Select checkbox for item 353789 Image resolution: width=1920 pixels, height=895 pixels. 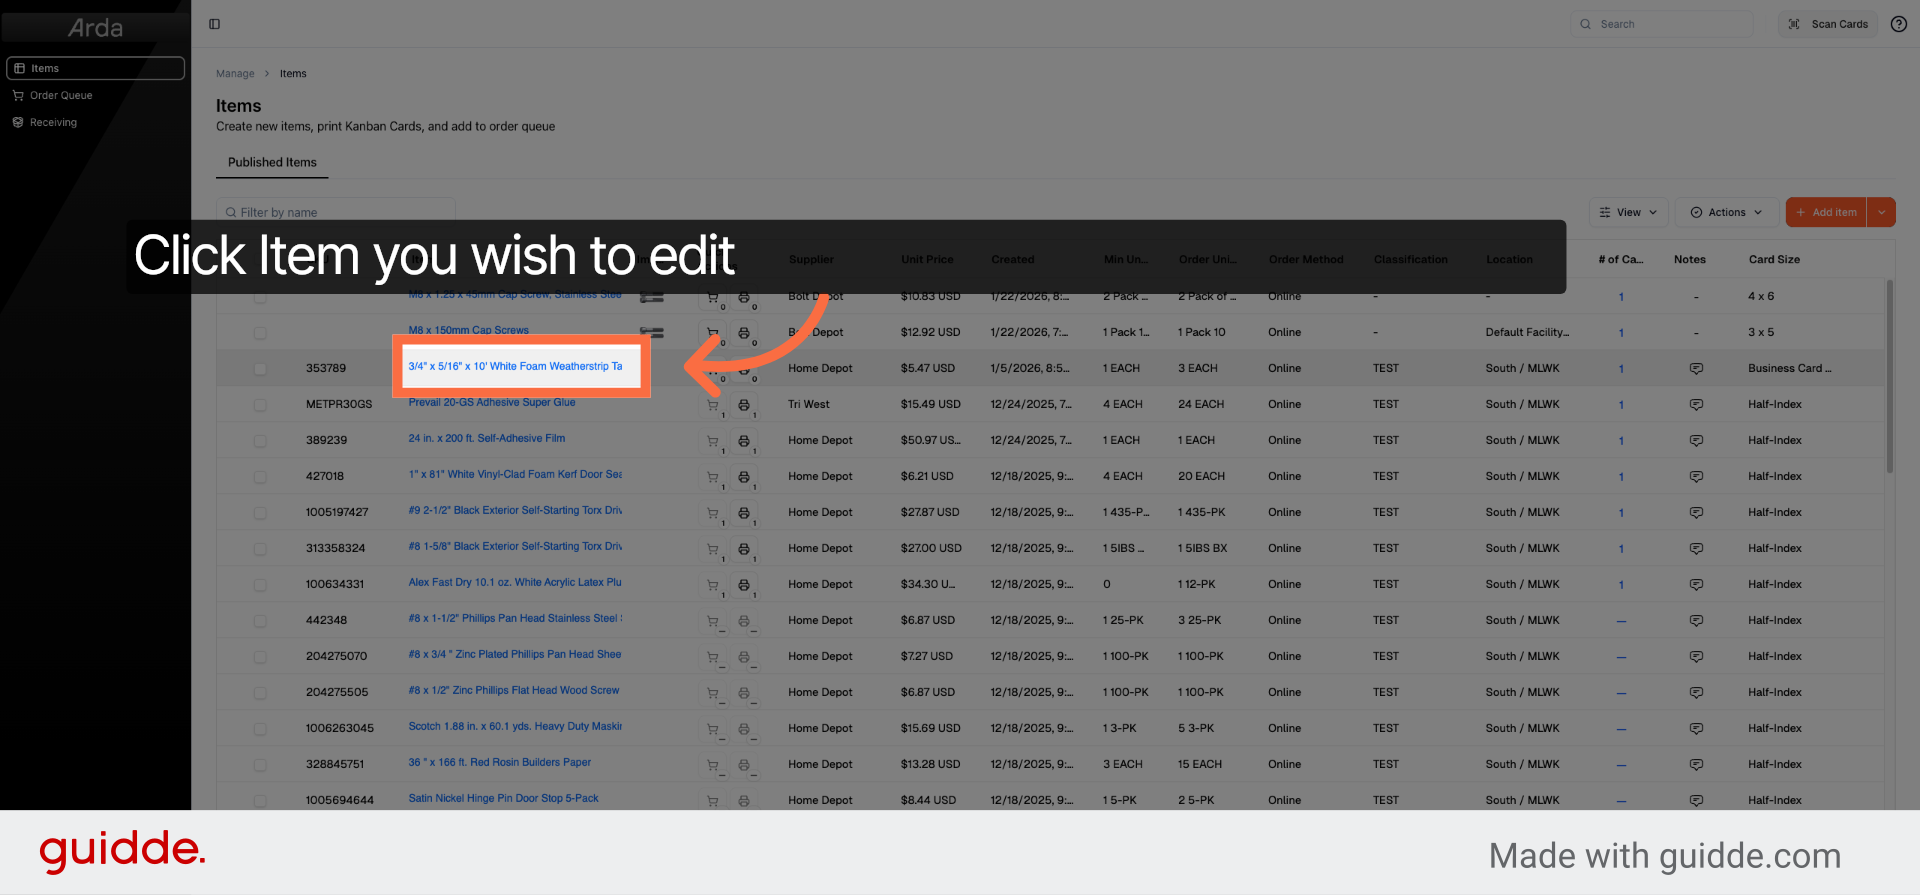260,369
